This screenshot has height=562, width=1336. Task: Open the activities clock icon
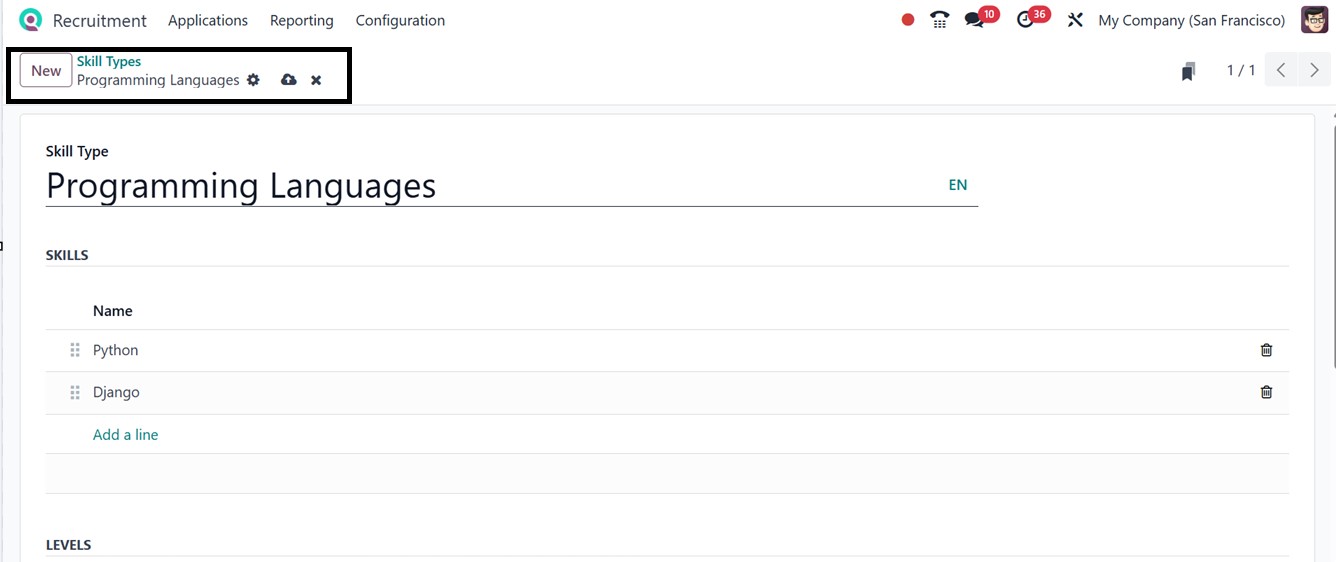[1025, 20]
